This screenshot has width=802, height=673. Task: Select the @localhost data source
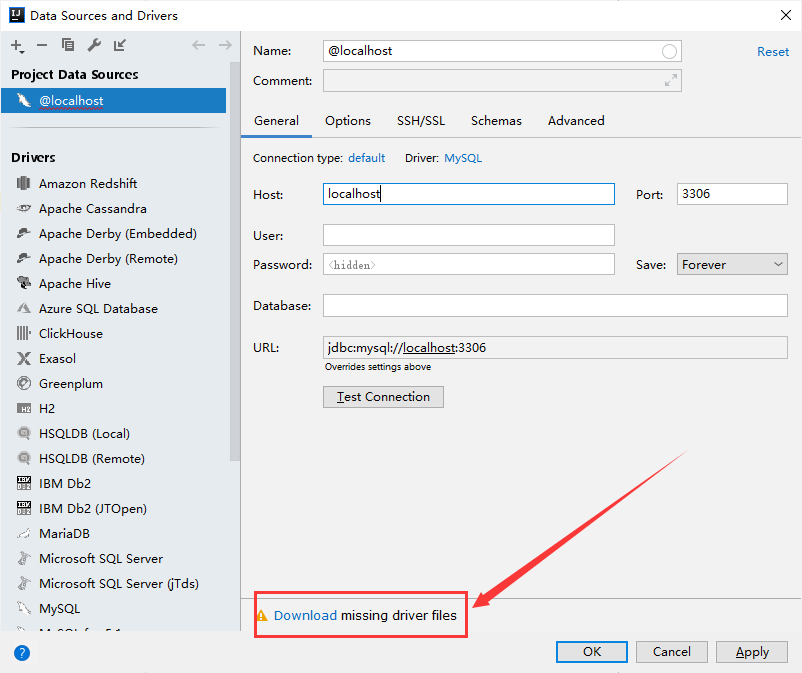(x=114, y=101)
